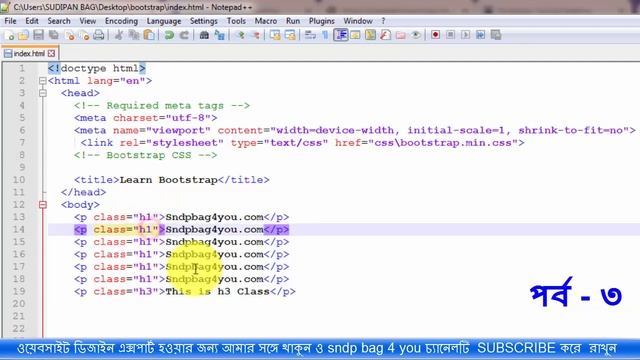The width and height of the screenshot is (640, 360).
Task: Open a file using the Open folder icon
Action: coord(24,36)
